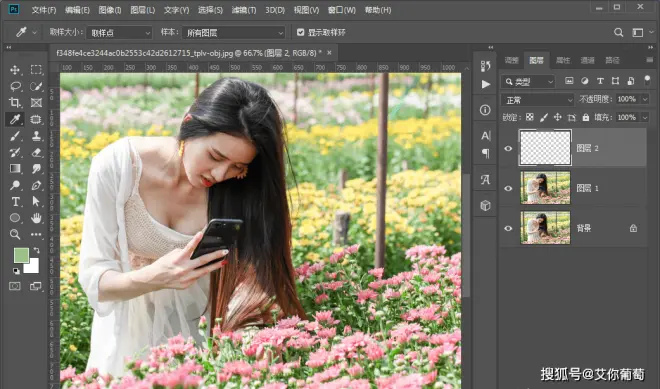This screenshot has width=660, height=389.
Task: Toggle Quick Mask mode
Action: [x=15, y=286]
